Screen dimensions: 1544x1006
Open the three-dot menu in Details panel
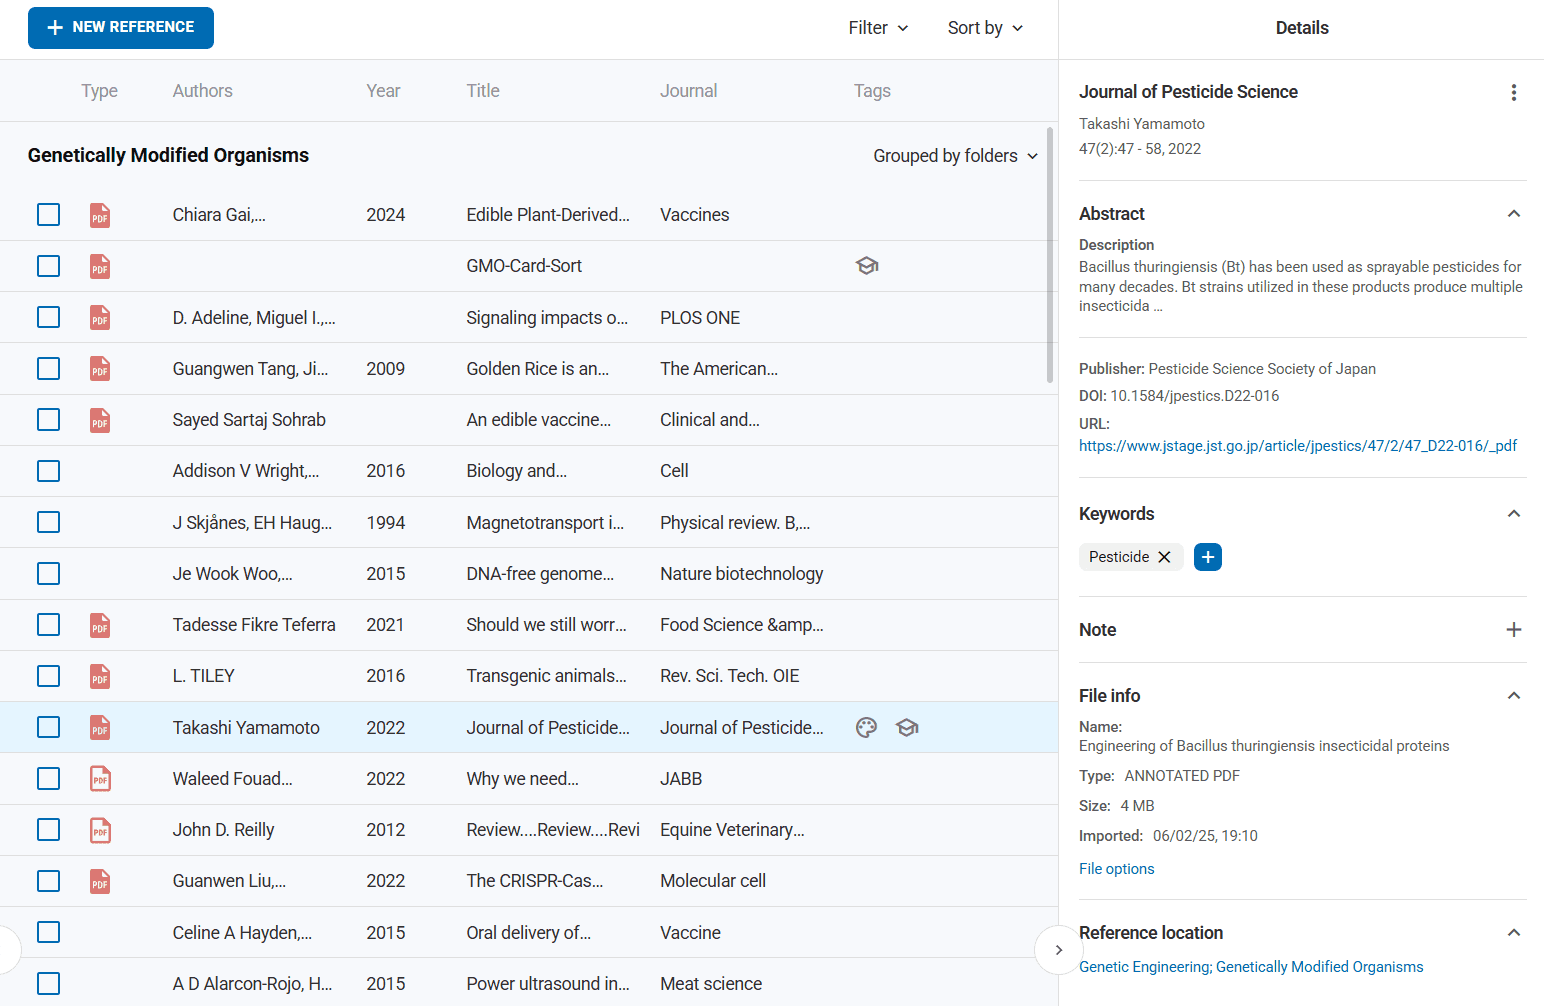click(1513, 93)
